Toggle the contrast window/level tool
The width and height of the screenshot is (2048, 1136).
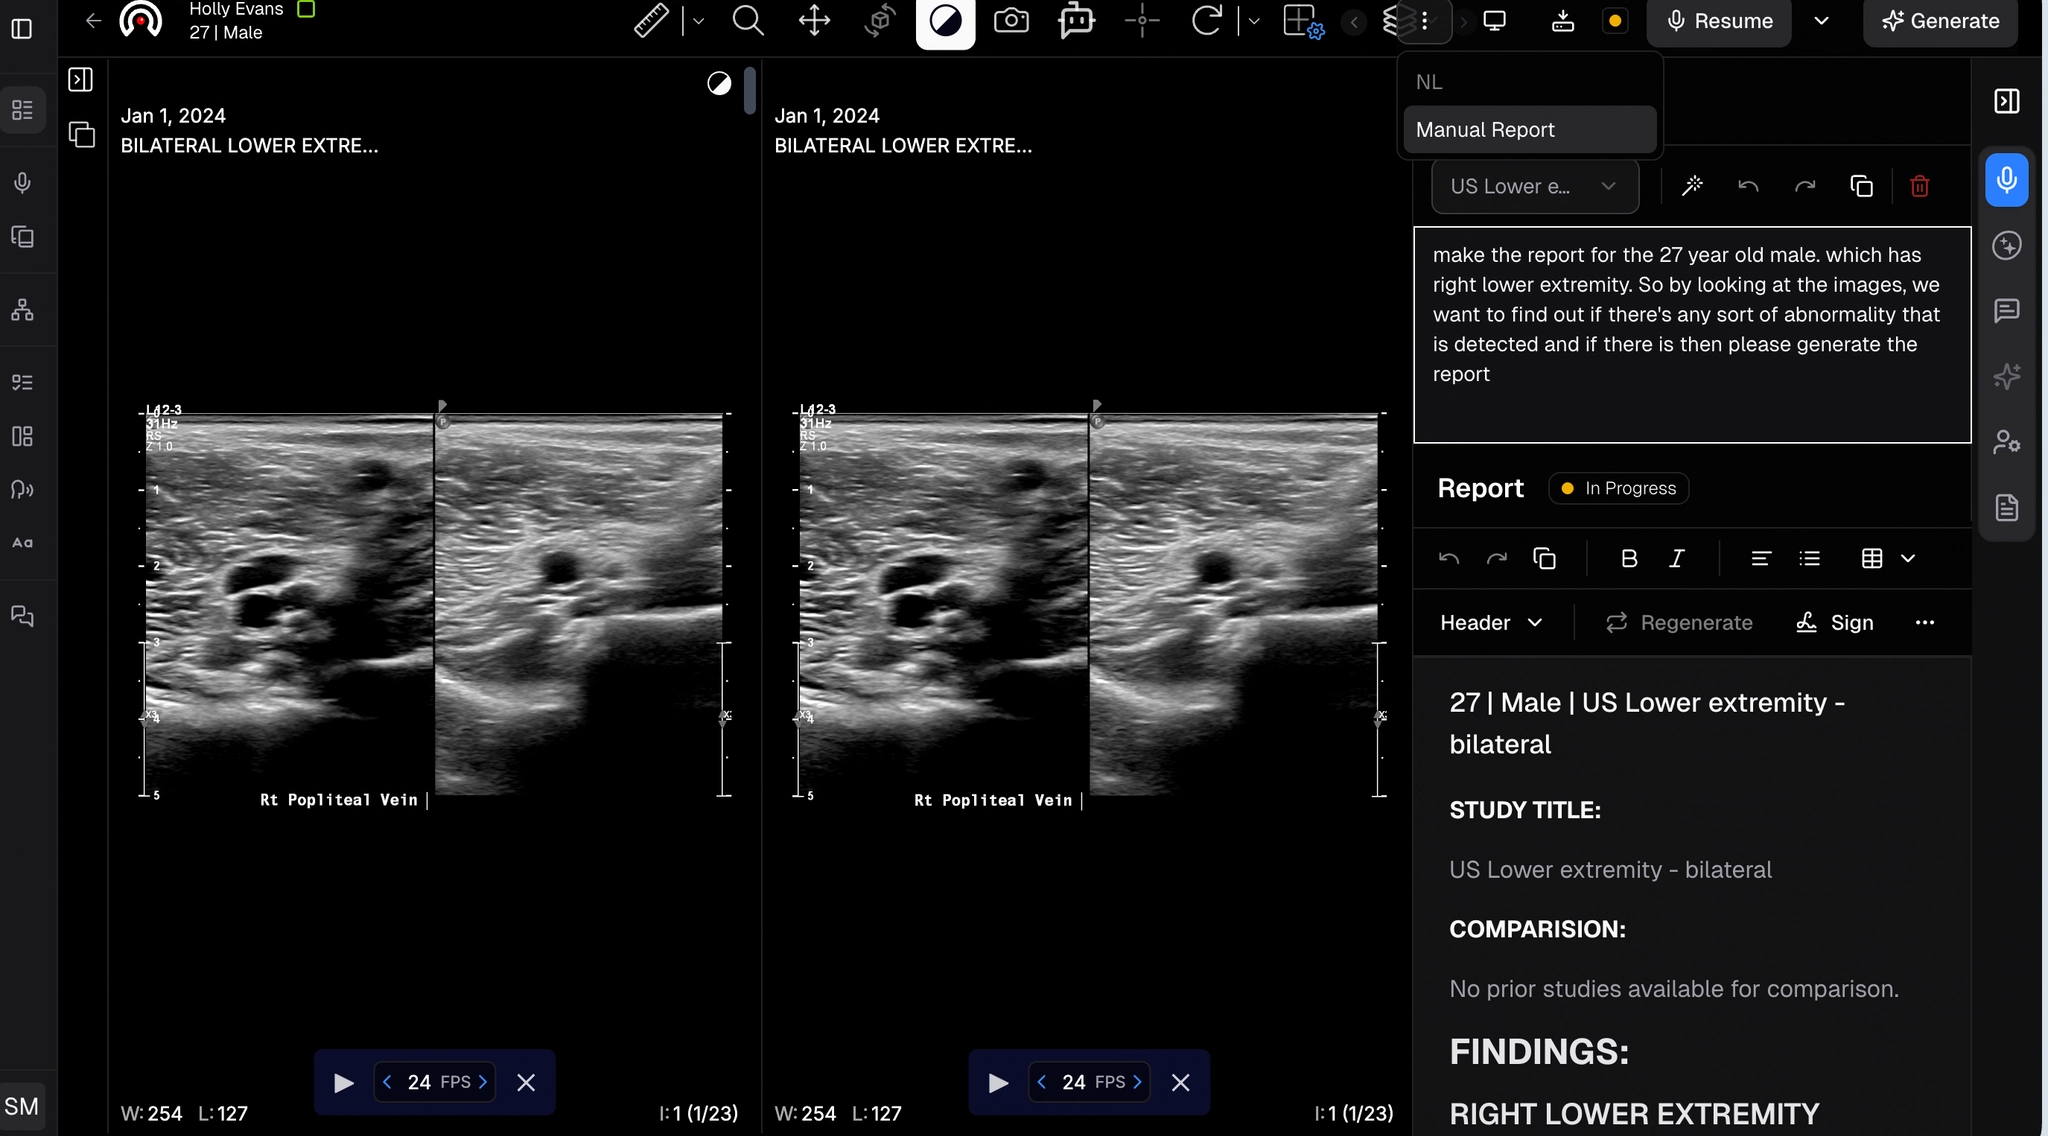pos(945,21)
